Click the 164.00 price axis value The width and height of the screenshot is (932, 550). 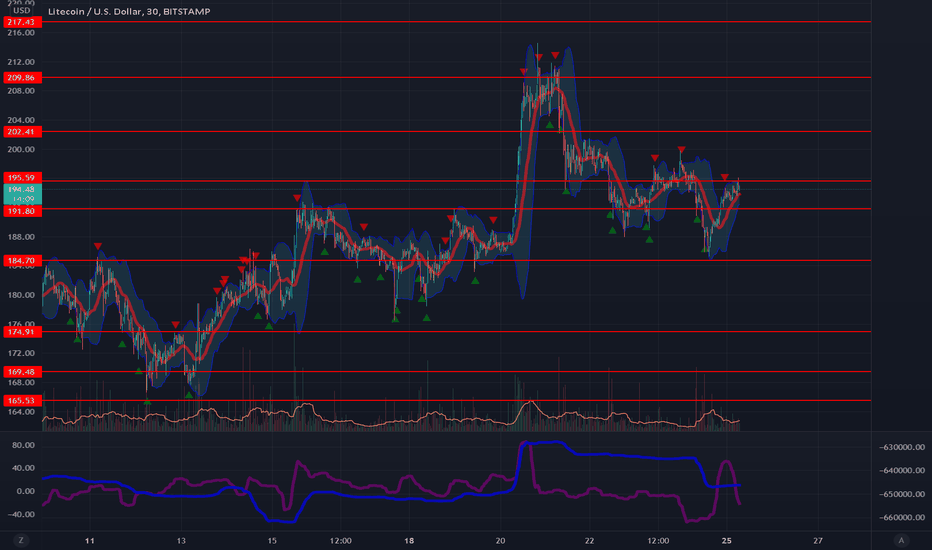pyautogui.click(x=21, y=411)
